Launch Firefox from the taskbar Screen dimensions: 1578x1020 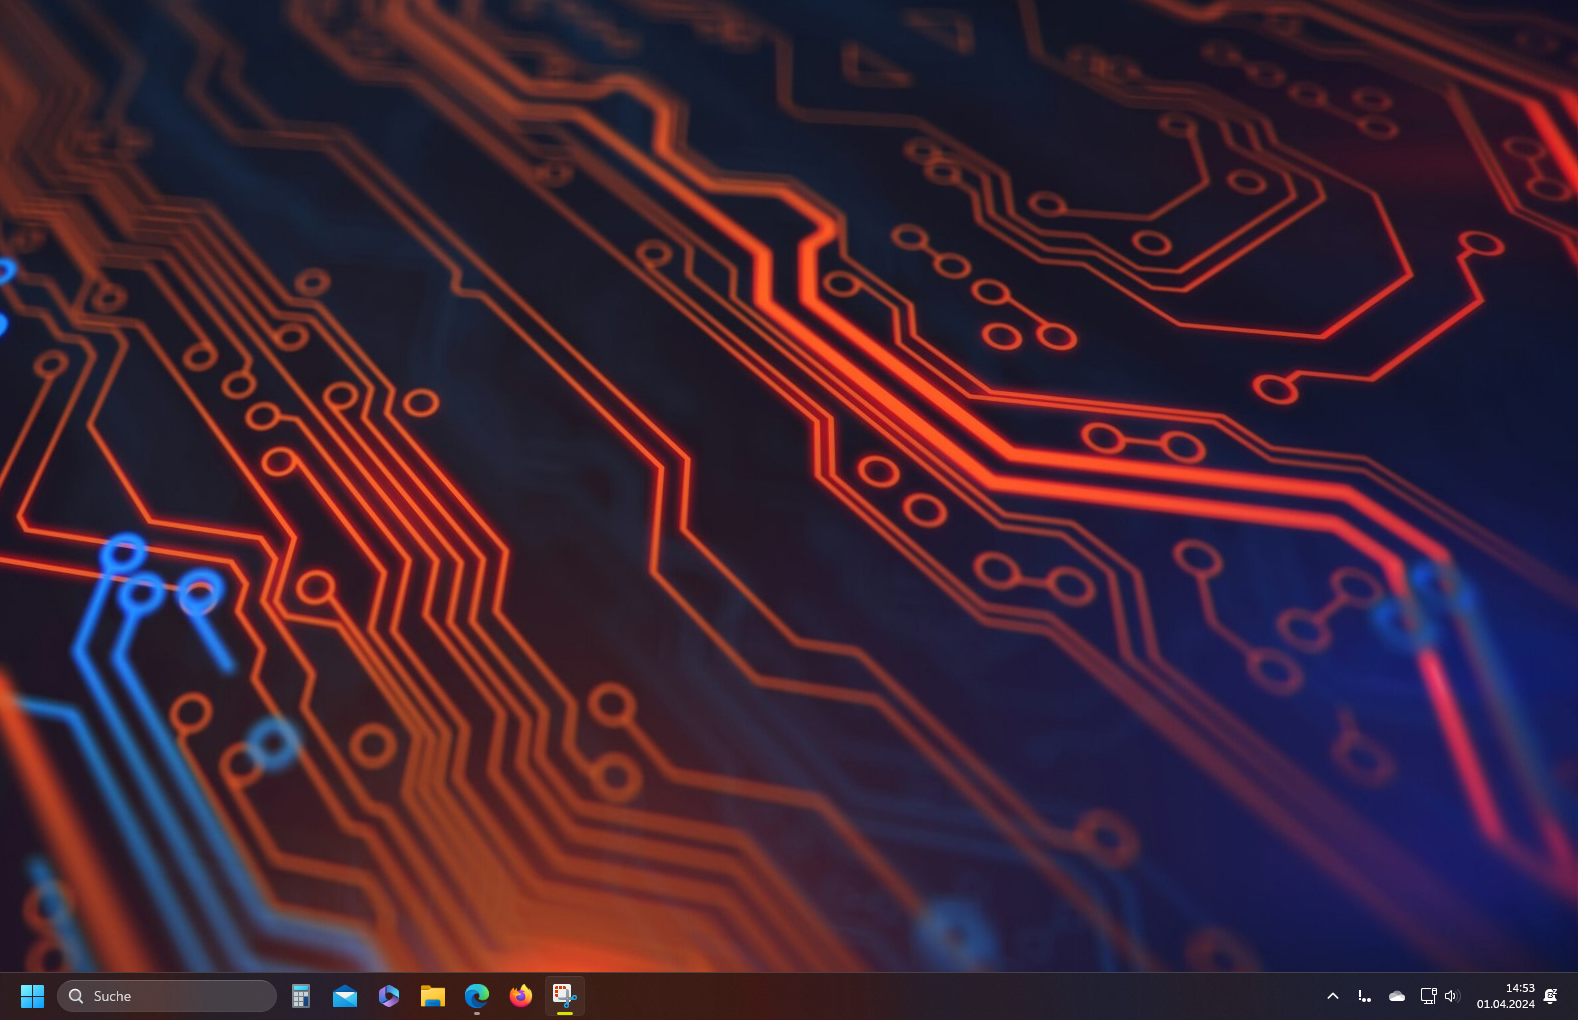tap(521, 996)
